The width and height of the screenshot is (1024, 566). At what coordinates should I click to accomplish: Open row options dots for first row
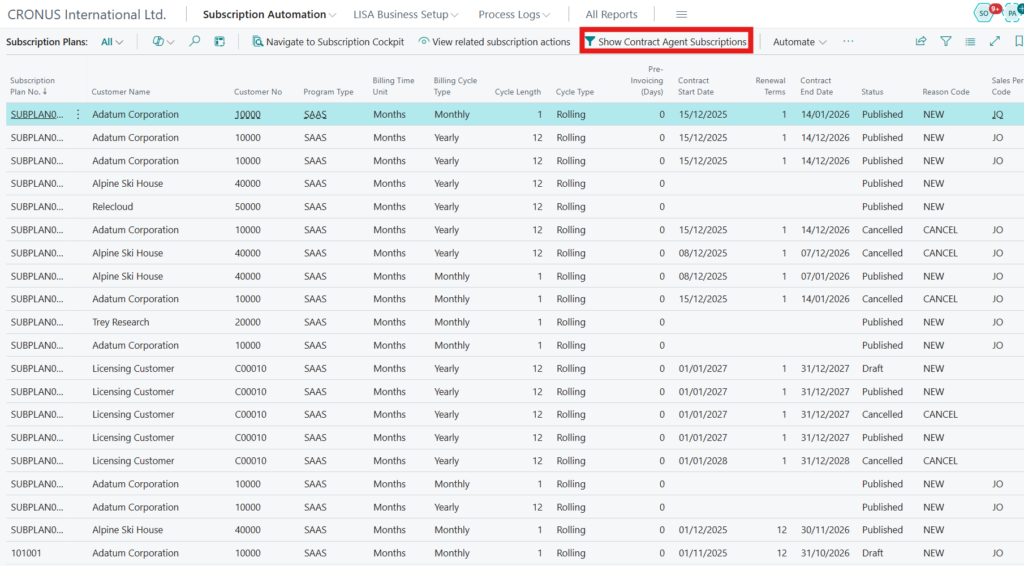78,115
